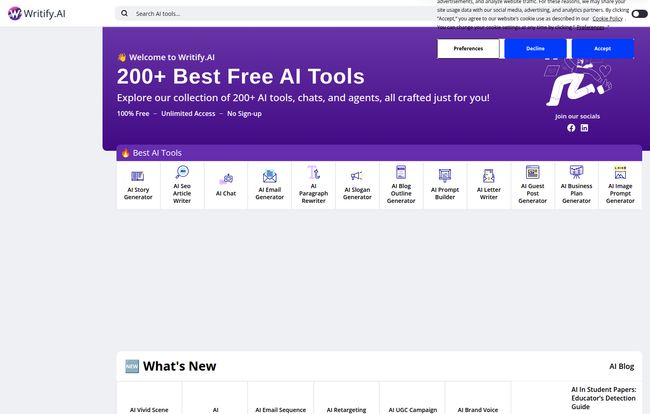Open the Facebook social icon
Viewport: 650px width, 414px height.
coord(571,128)
